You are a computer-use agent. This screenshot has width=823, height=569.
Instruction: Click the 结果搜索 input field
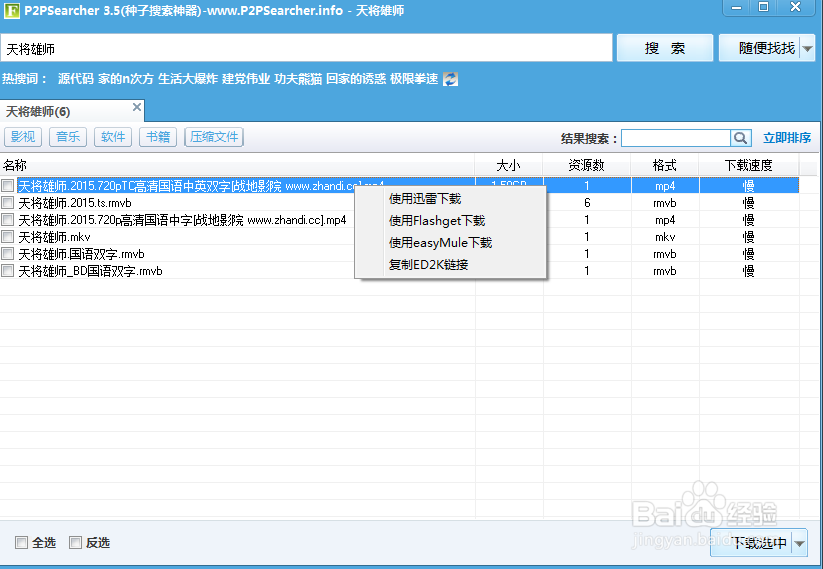pos(676,138)
